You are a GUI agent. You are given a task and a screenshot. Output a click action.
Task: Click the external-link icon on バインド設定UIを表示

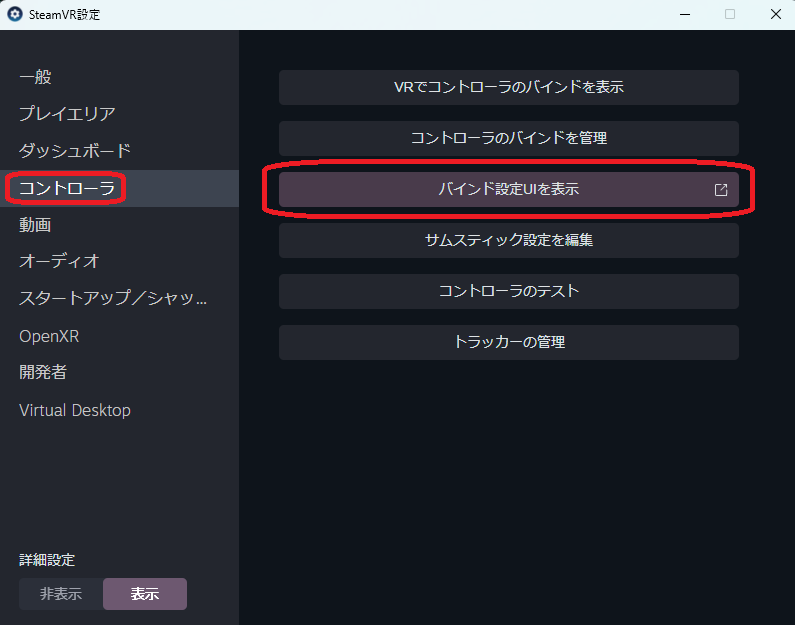[x=720, y=190]
